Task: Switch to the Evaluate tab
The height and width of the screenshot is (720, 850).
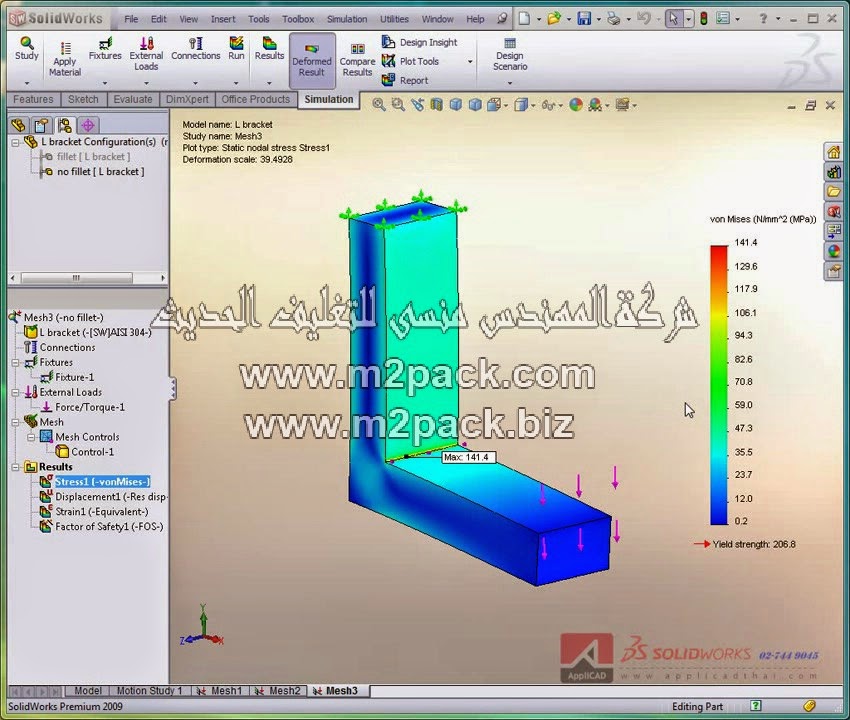Action: (x=133, y=99)
